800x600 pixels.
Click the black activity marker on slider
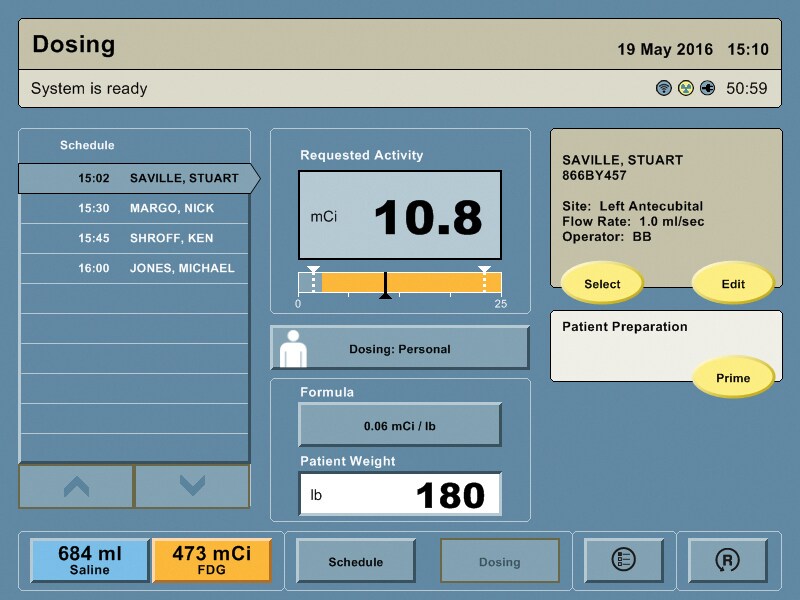tap(386, 285)
